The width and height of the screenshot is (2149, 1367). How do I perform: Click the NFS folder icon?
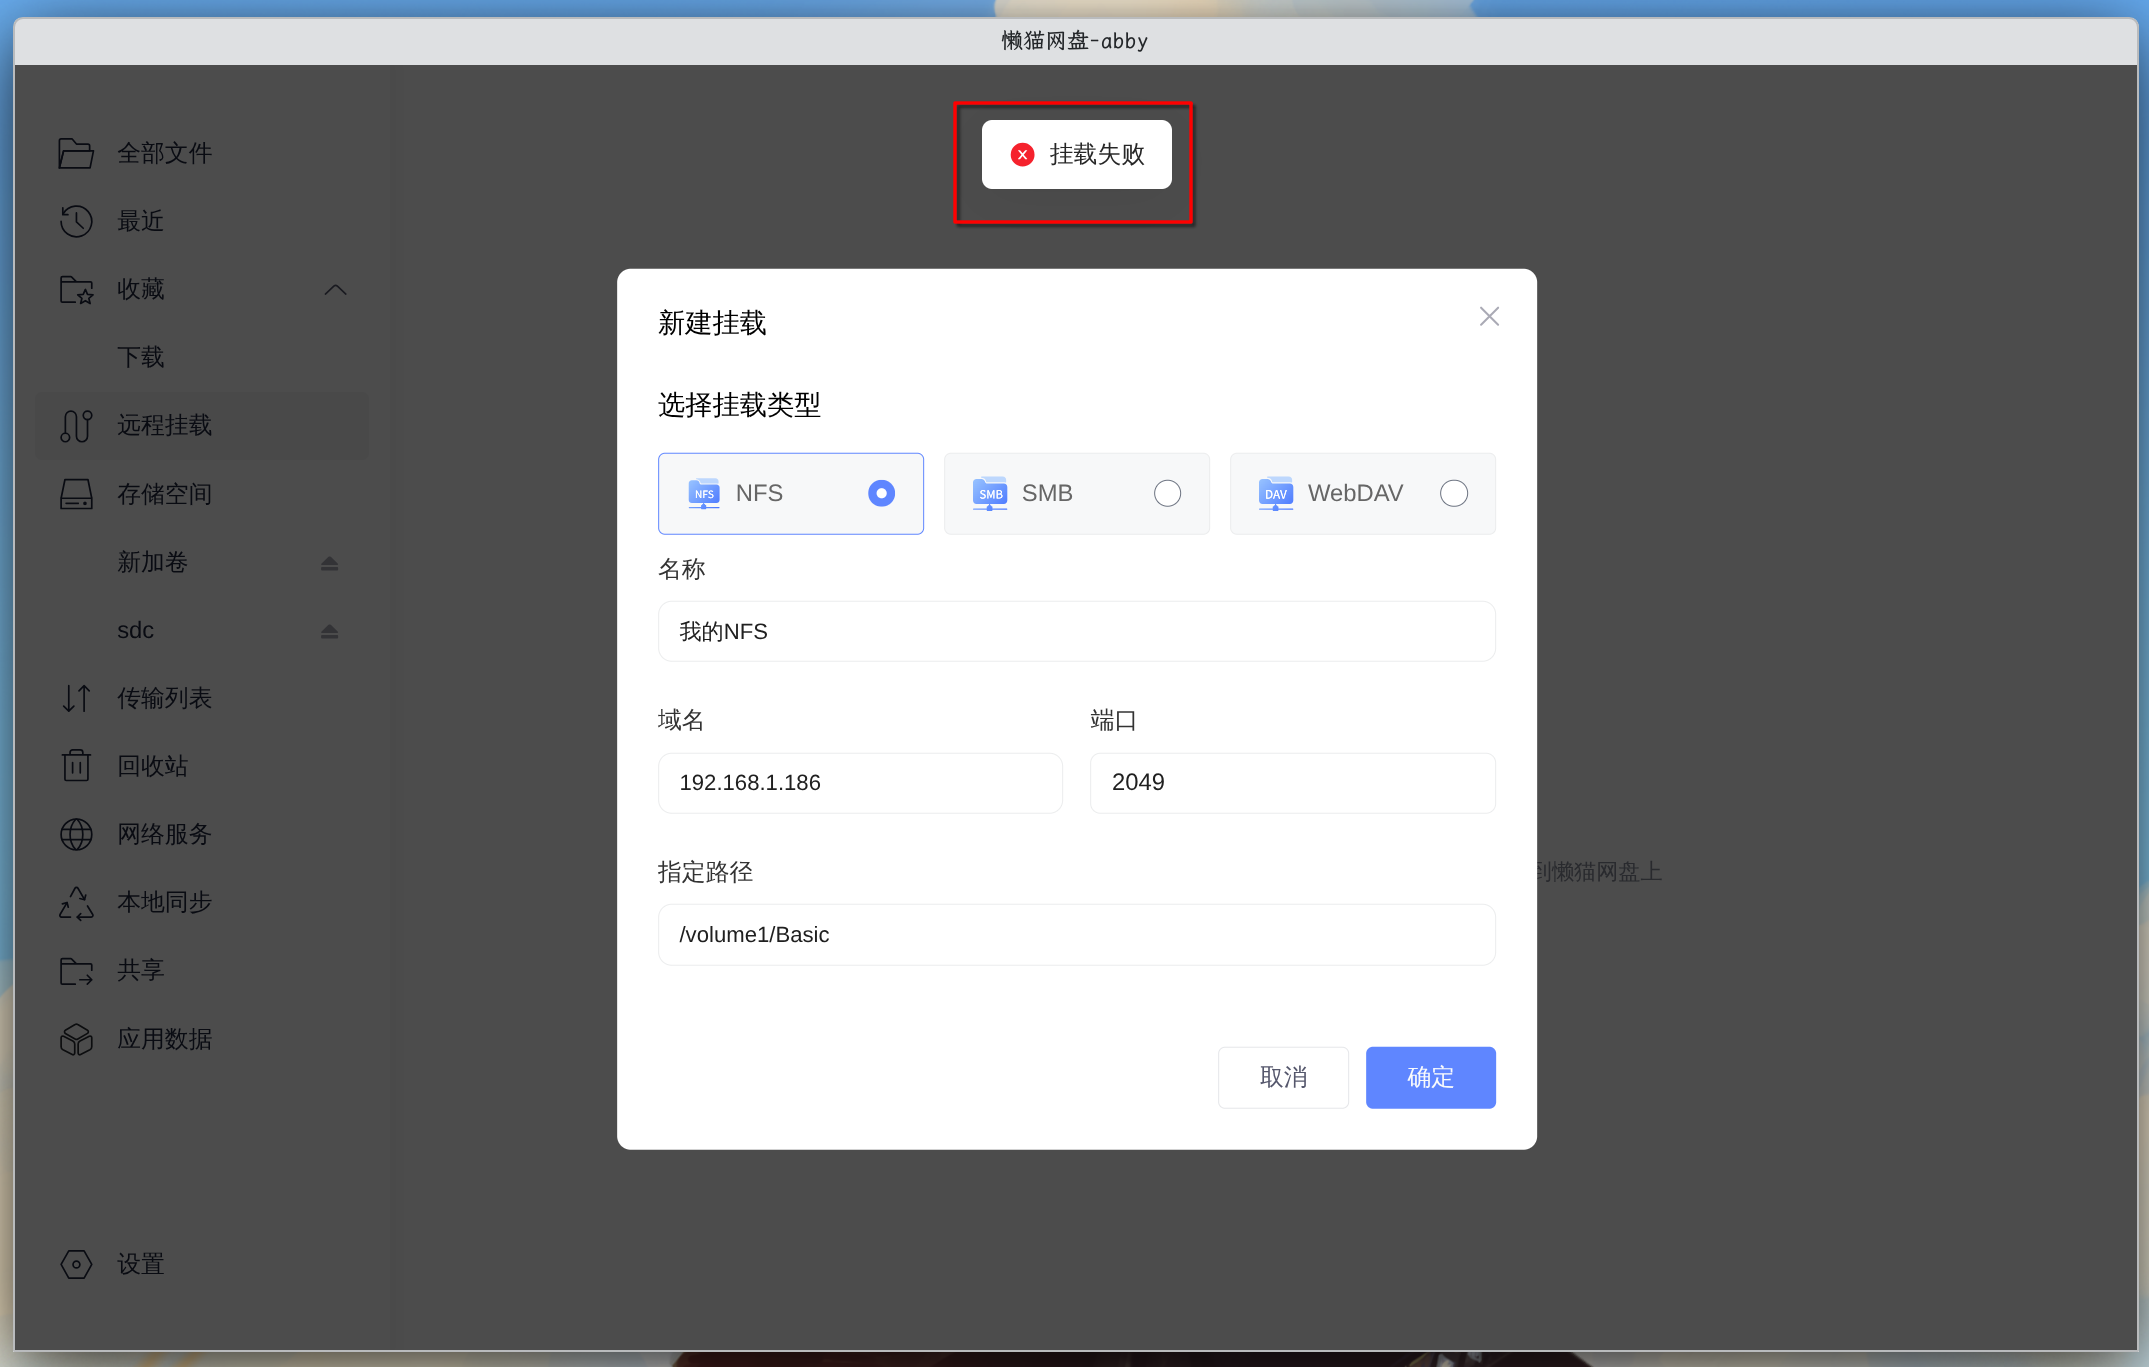point(704,493)
